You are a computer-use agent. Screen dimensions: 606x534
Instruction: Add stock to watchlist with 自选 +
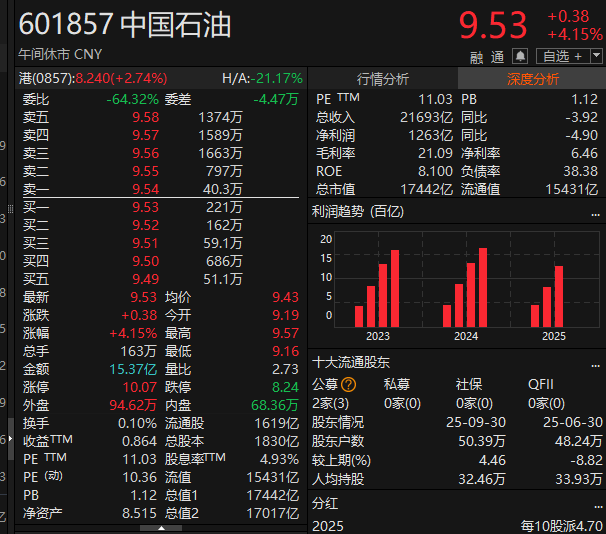tap(562, 56)
